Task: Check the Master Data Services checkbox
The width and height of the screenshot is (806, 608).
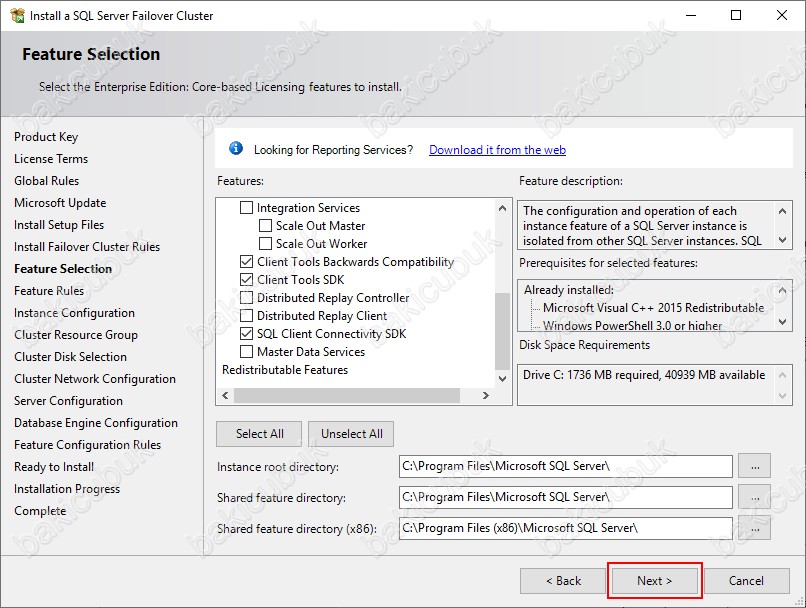Action: (247, 352)
